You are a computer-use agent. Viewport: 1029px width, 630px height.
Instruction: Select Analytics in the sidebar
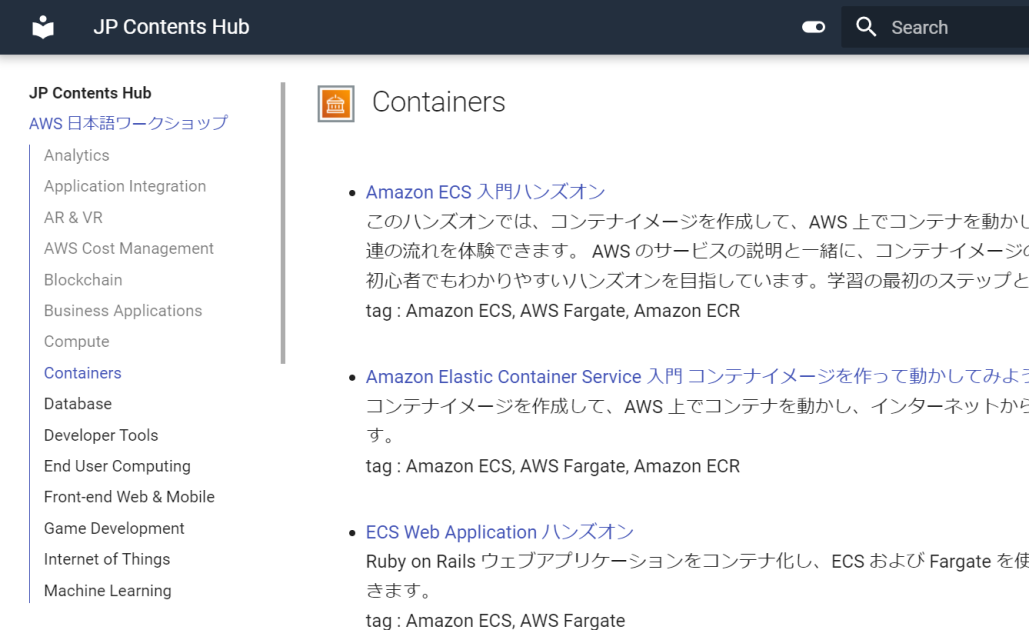click(x=76, y=155)
